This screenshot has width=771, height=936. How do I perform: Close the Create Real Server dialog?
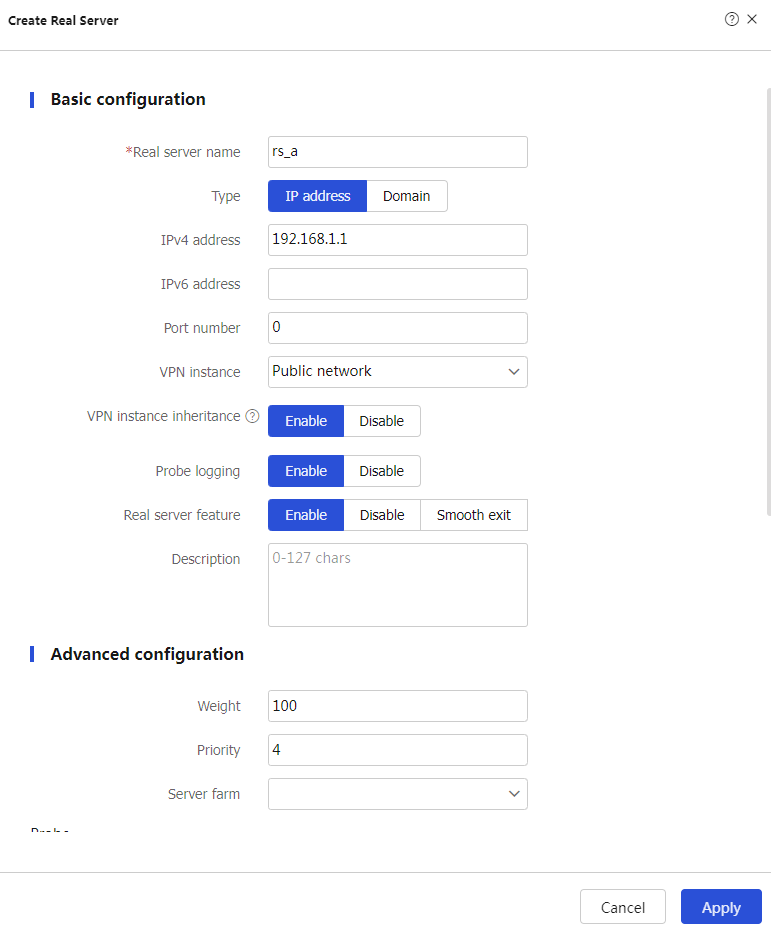752,20
